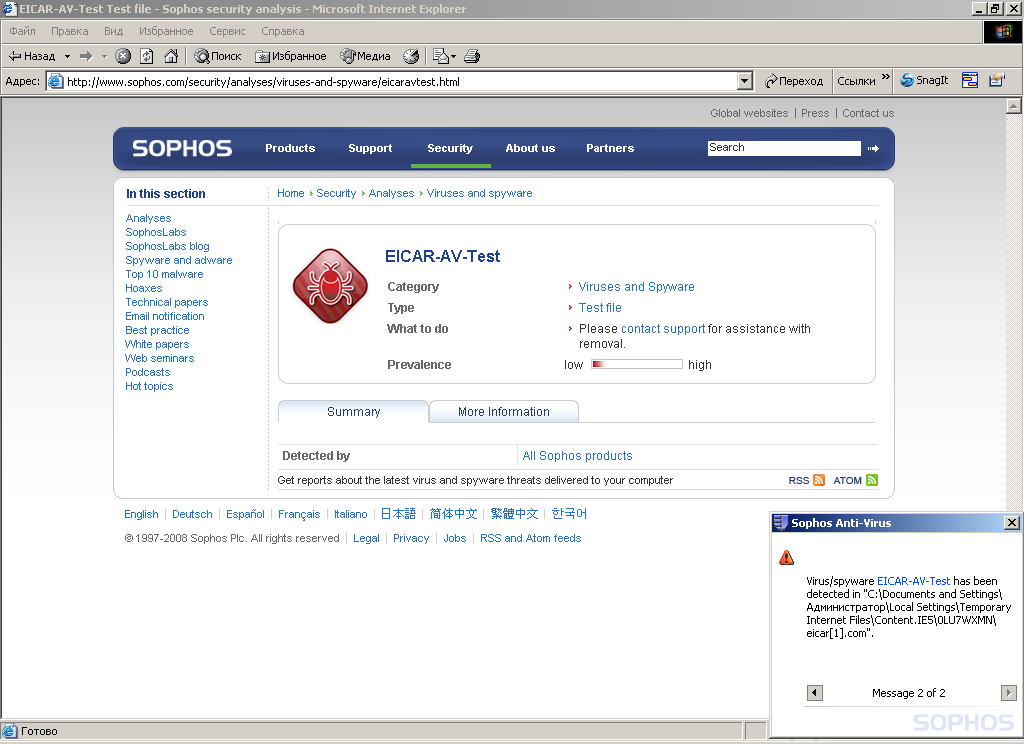Open the Справка menu
The height and width of the screenshot is (744, 1024).
(x=282, y=31)
